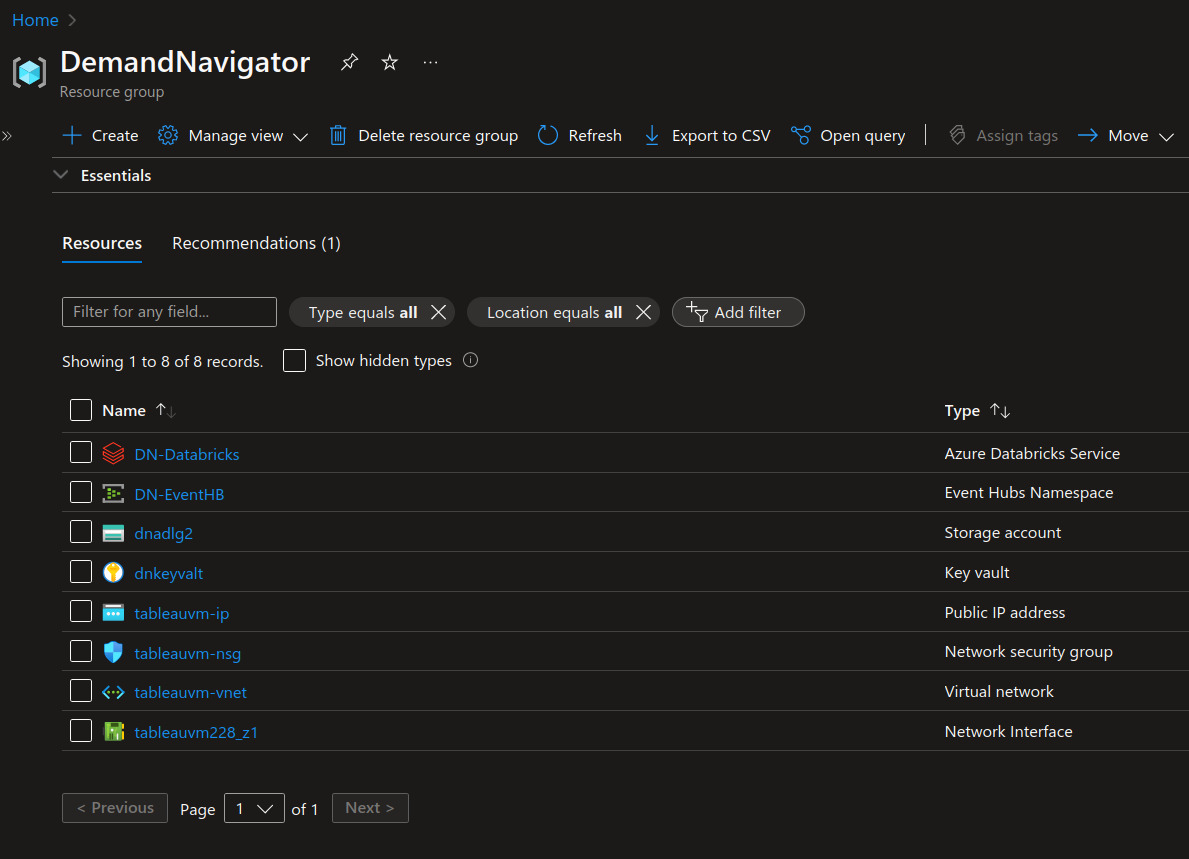1189x859 pixels.
Task: Open the dnadlg2 storage account
Action: tap(163, 534)
